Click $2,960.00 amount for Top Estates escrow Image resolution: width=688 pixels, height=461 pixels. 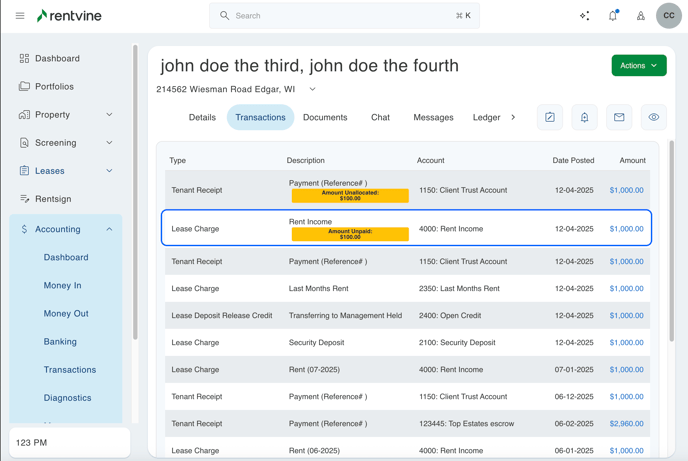(x=626, y=424)
